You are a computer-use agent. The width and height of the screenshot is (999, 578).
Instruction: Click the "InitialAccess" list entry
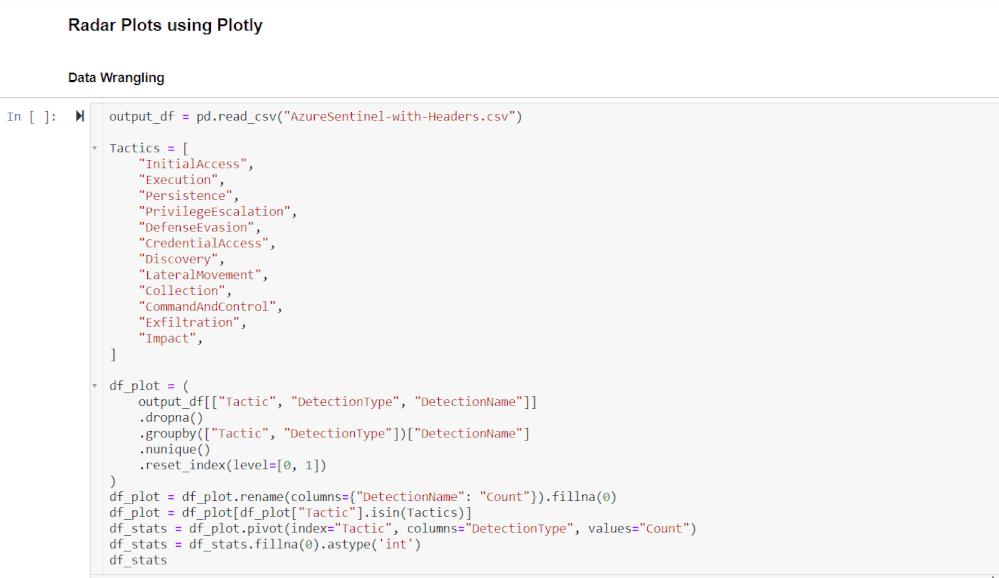point(192,164)
